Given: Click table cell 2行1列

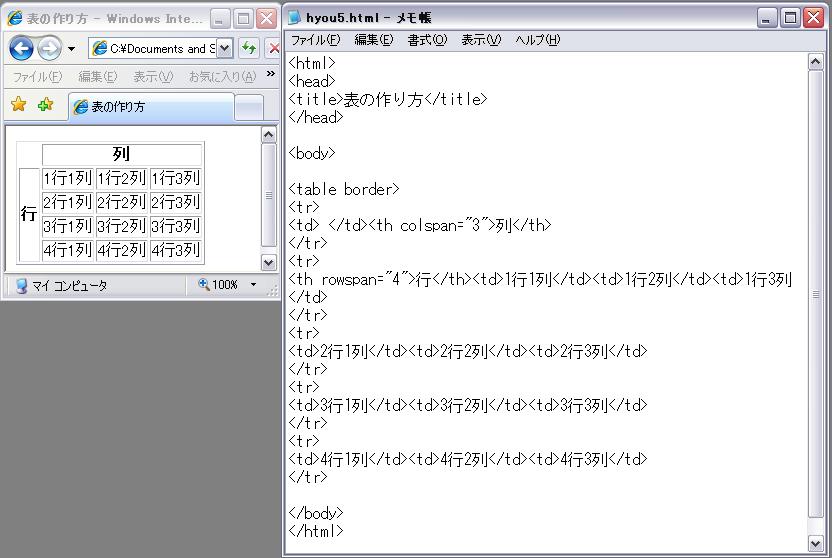Looking at the screenshot, I should coord(68,202).
